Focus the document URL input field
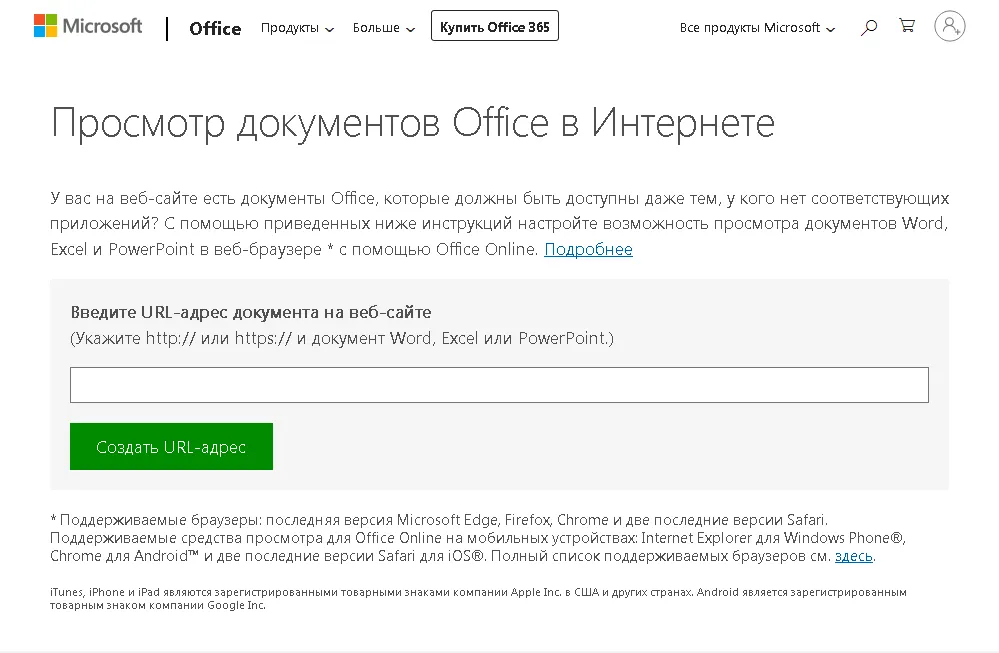999x653 pixels. pyautogui.click(x=500, y=385)
